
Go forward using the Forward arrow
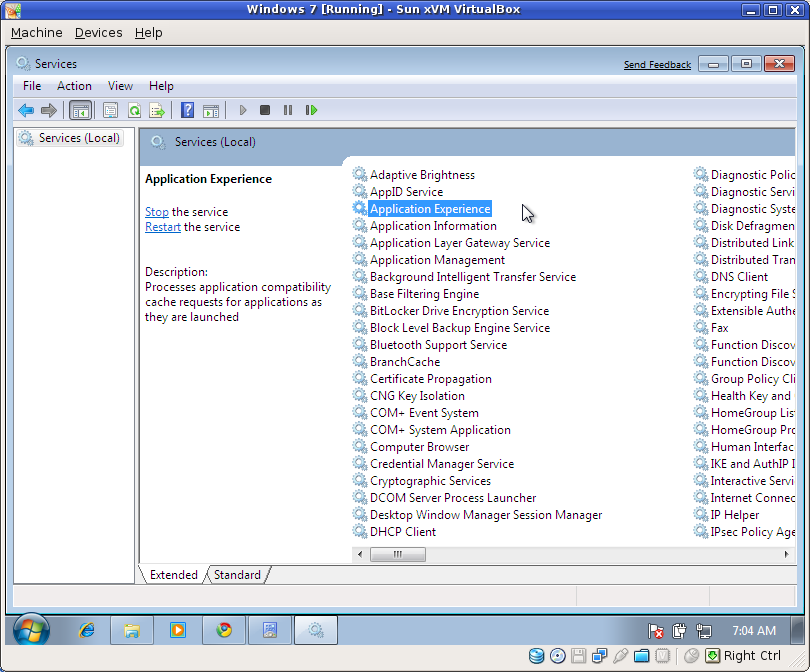[x=47, y=110]
